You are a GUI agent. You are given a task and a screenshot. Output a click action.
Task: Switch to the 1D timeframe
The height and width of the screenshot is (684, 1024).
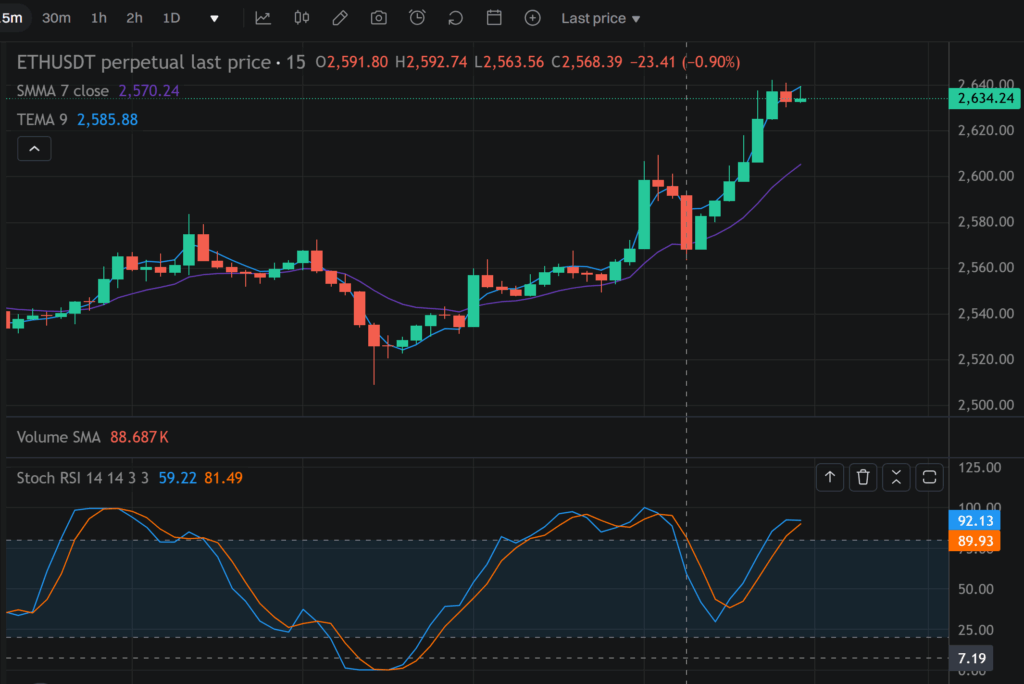170,18
